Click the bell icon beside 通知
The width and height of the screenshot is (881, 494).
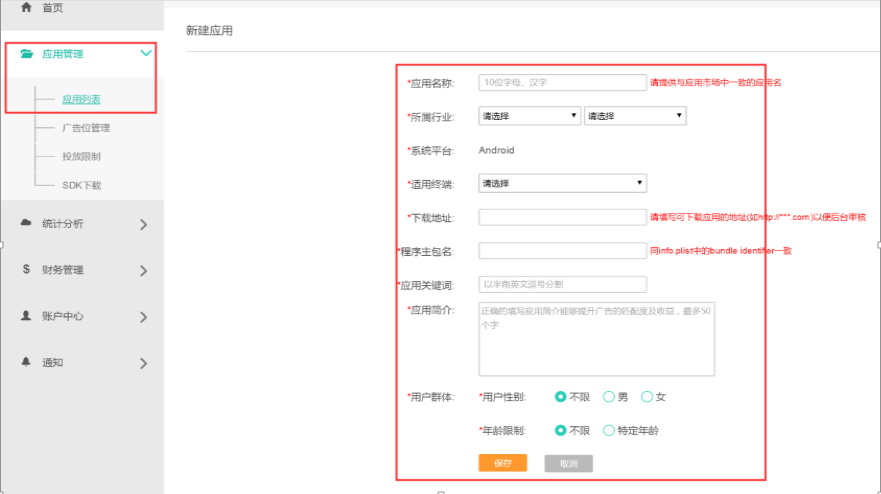click(x=26, y=362)
